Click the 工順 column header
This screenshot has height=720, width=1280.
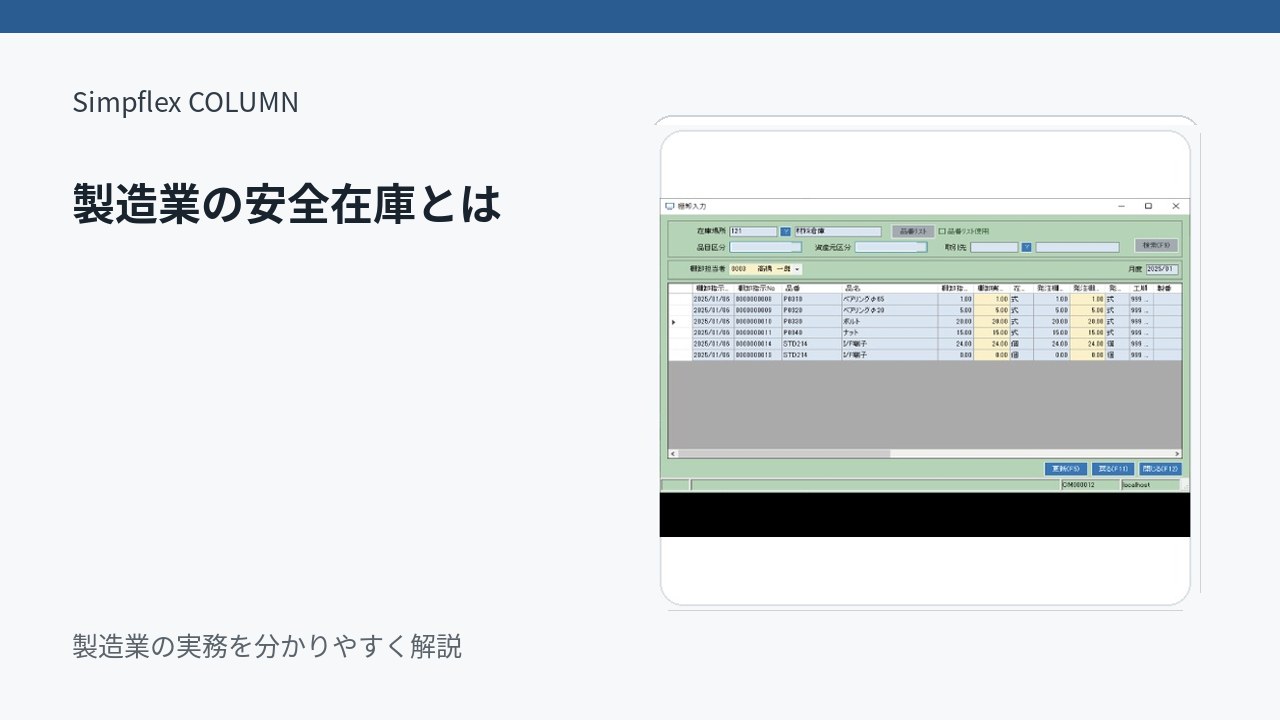tap(1141, 288)
